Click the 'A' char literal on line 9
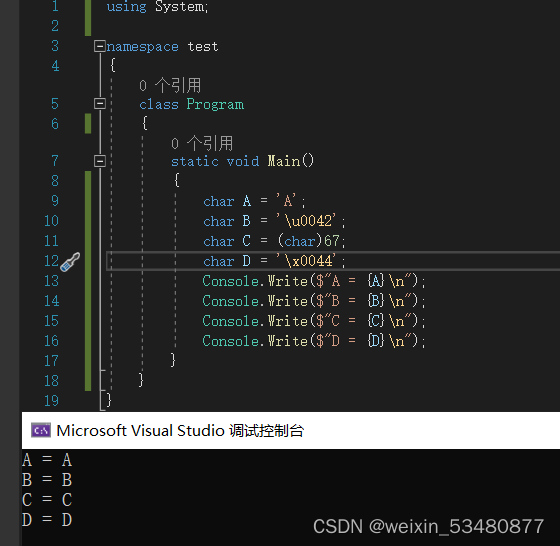 coord(286,201)
